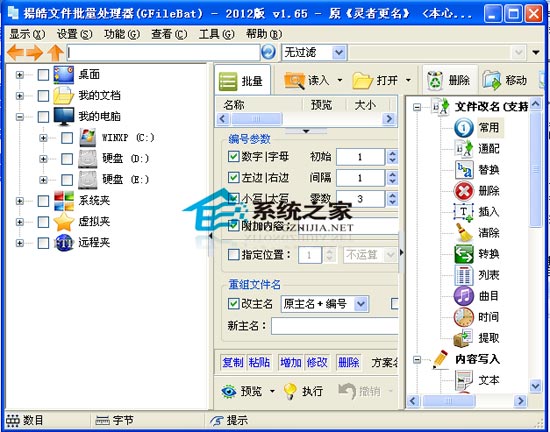Click the 移动 move toolbar button
This screenshot has width=550, height=432.
pos(505,81)
